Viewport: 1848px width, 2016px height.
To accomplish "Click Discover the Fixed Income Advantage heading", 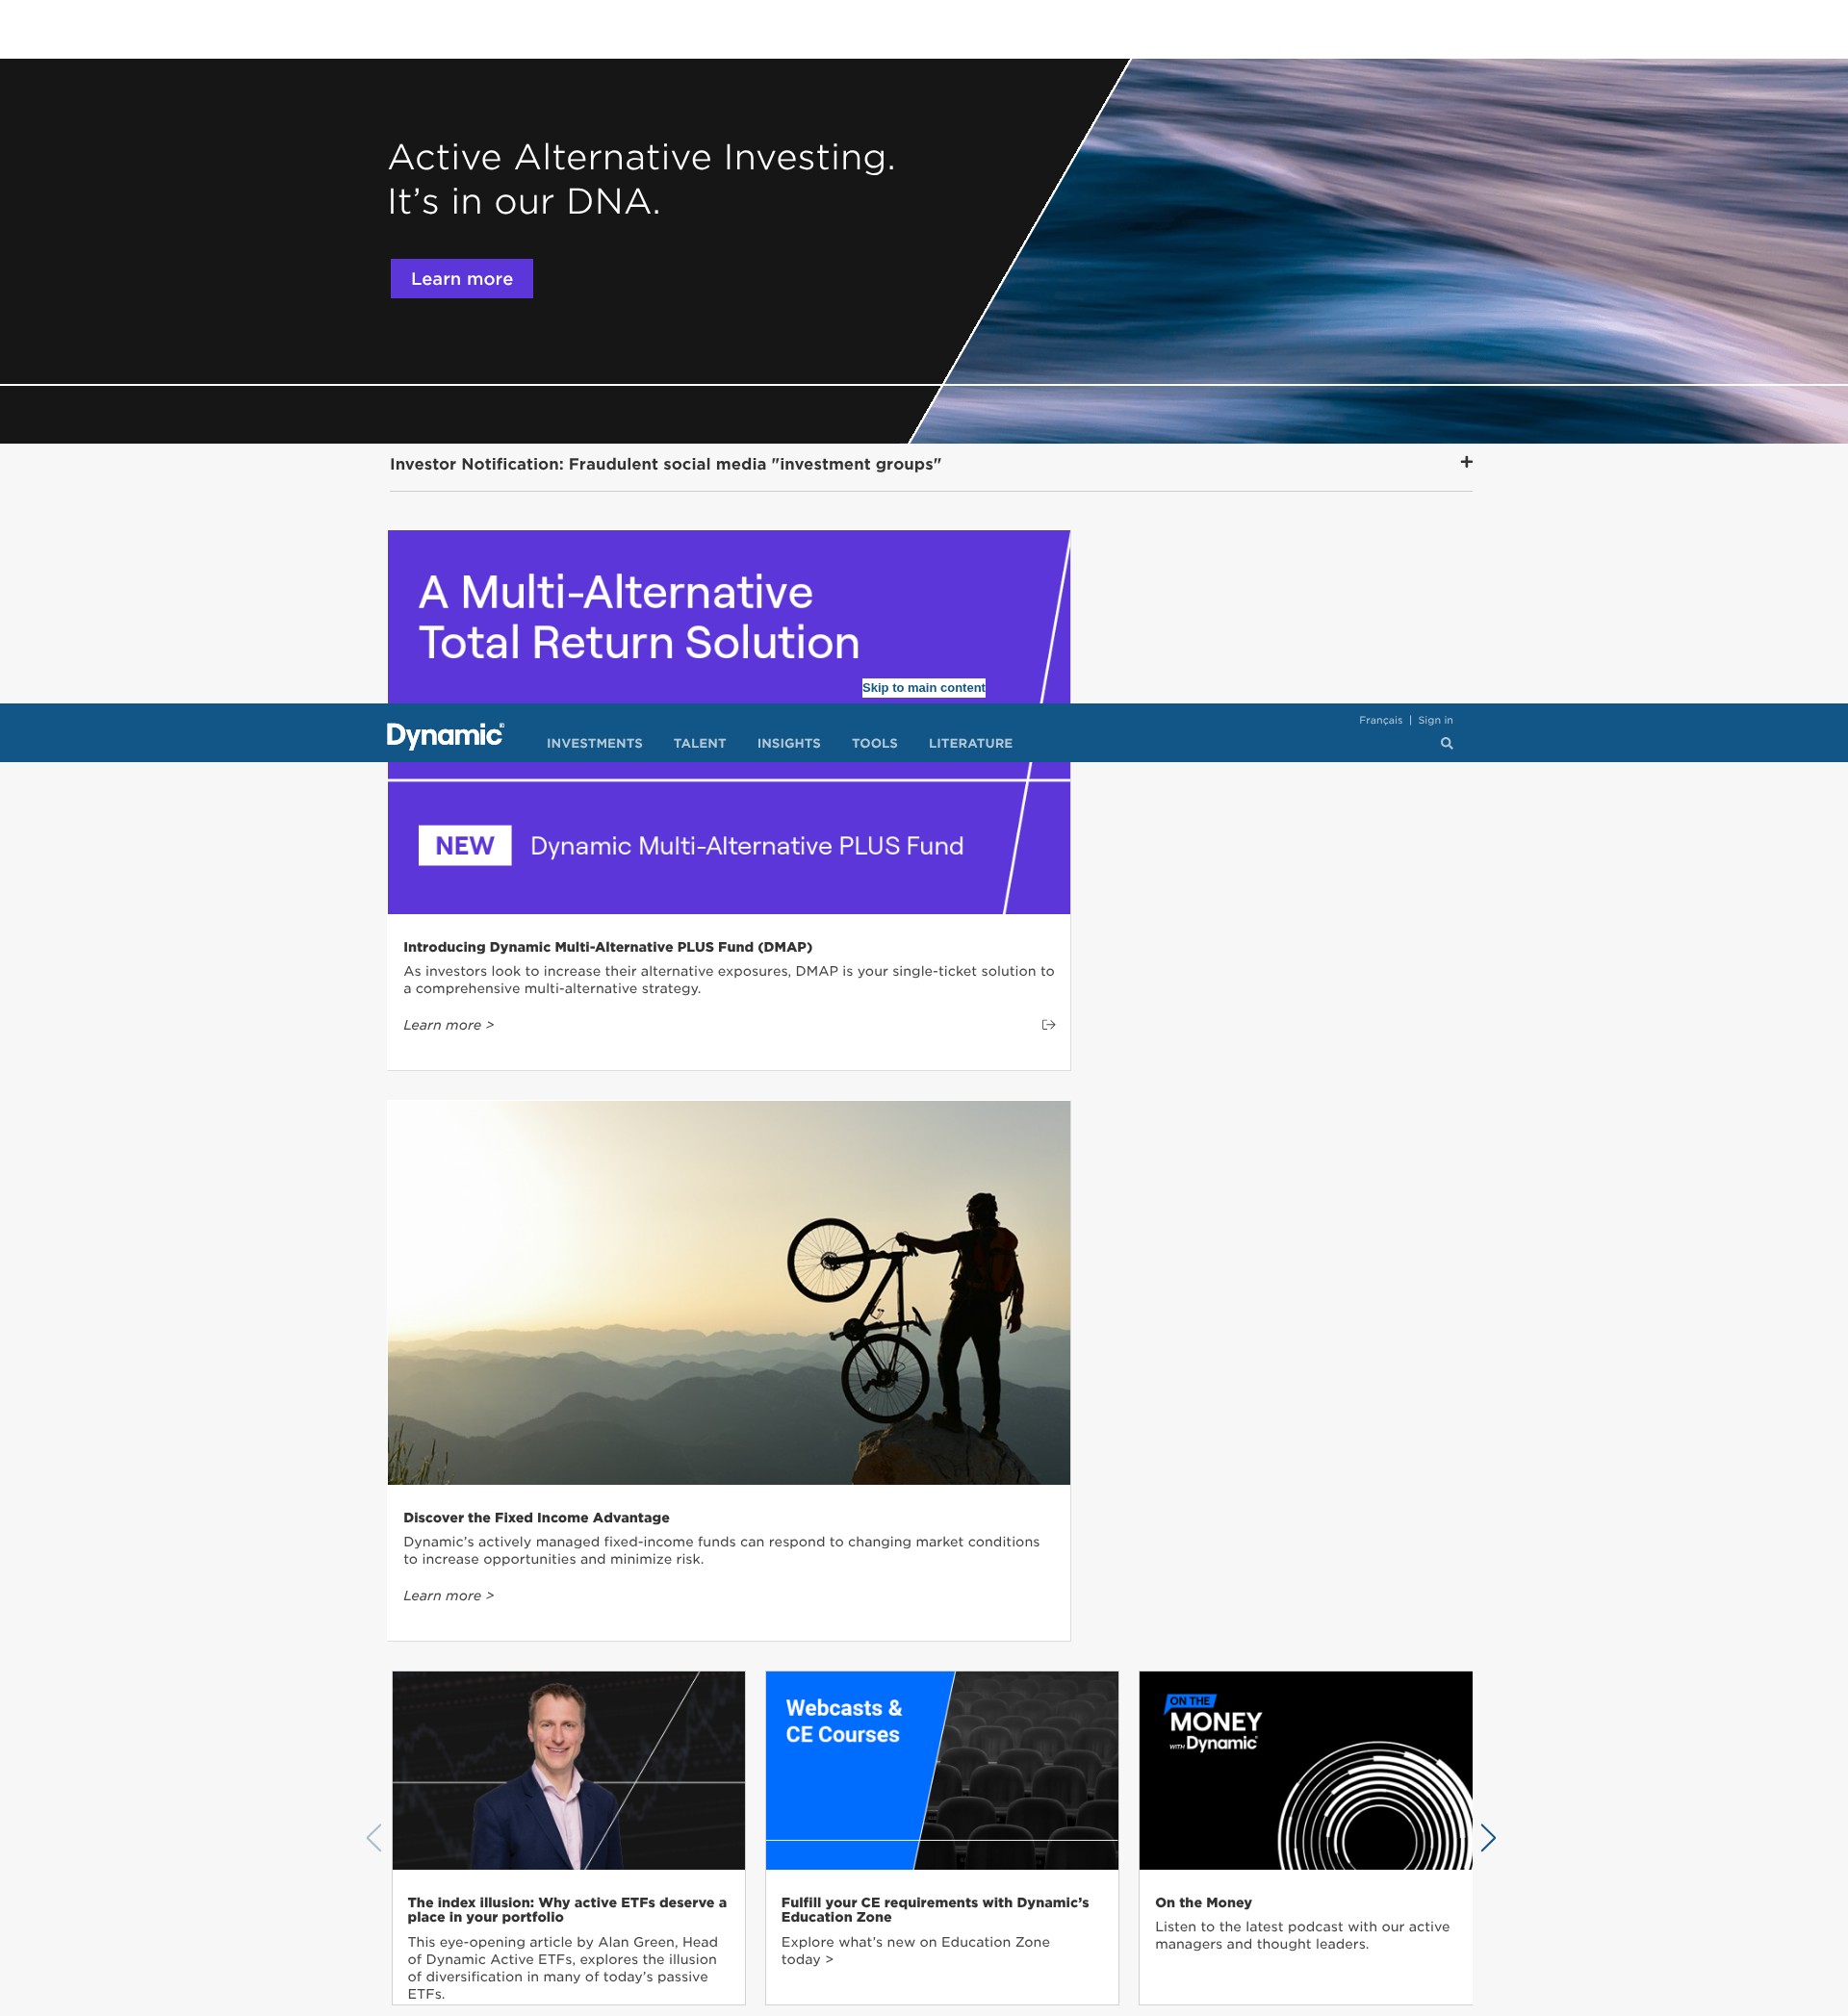I will pos(536,1518).
